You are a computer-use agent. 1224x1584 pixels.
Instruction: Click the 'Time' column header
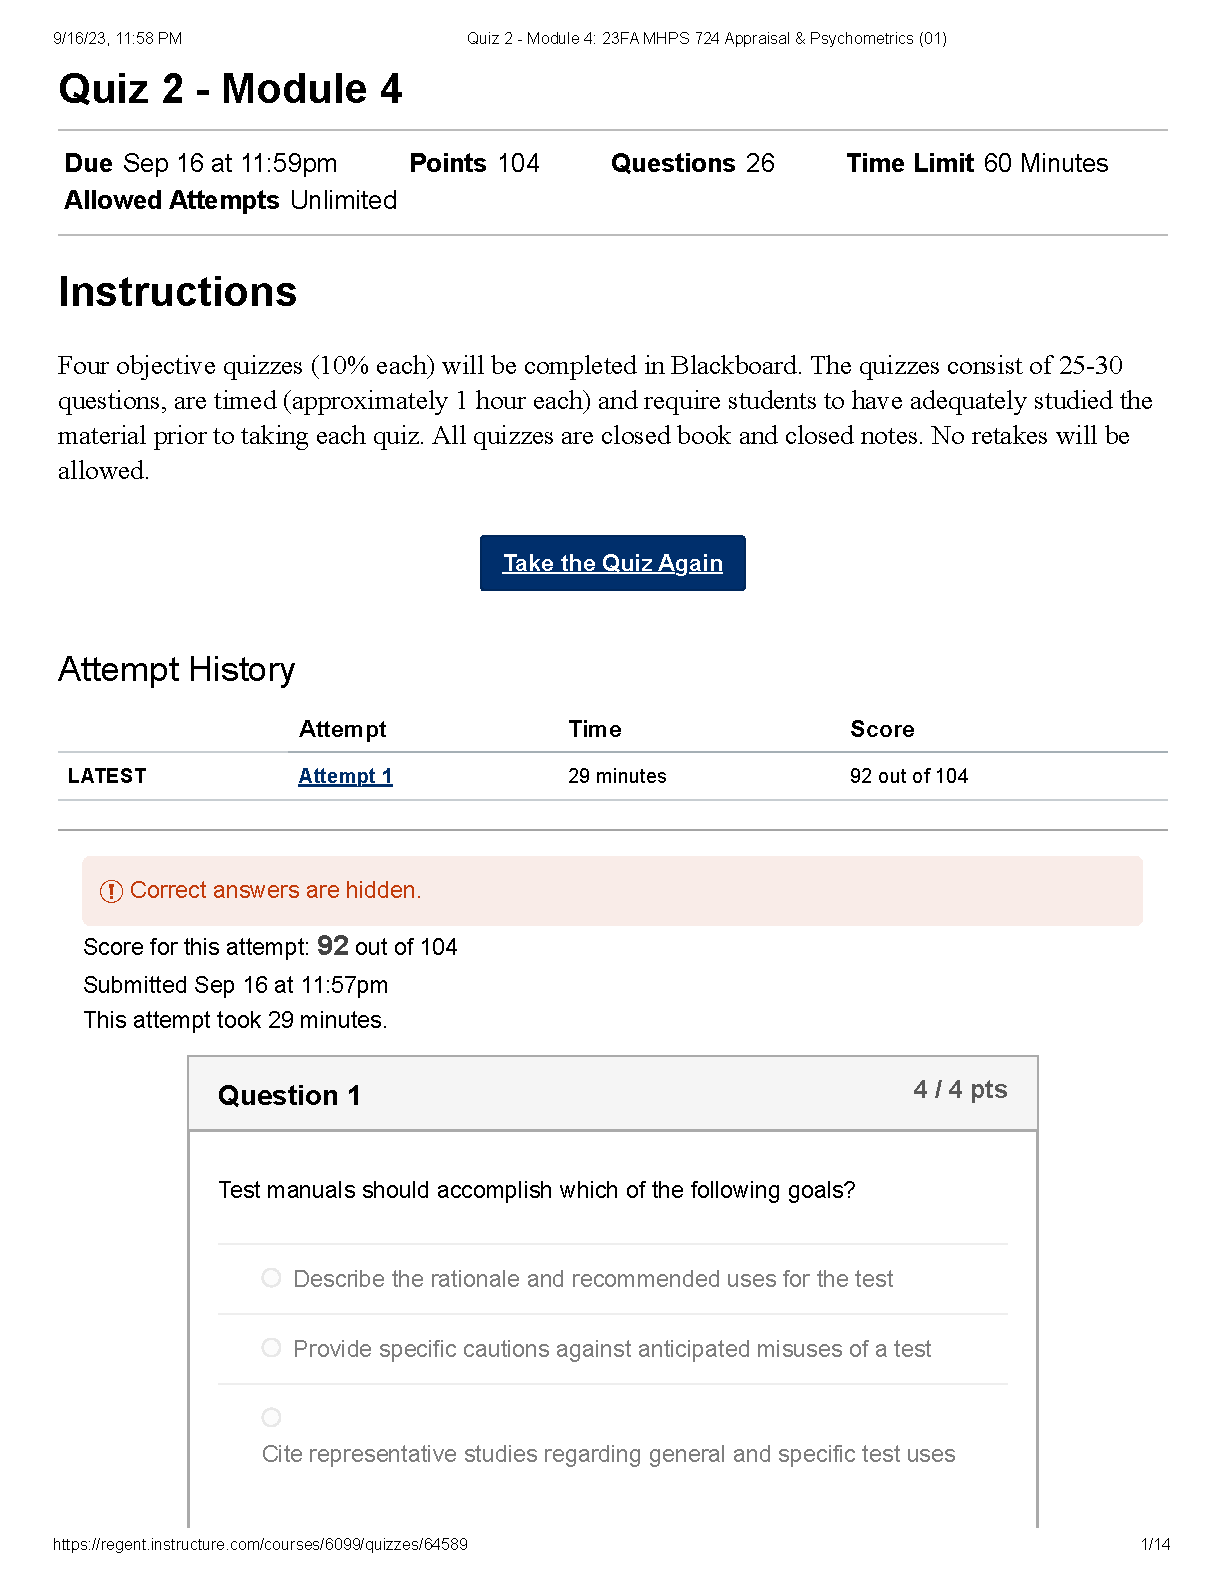coord(595,729)
